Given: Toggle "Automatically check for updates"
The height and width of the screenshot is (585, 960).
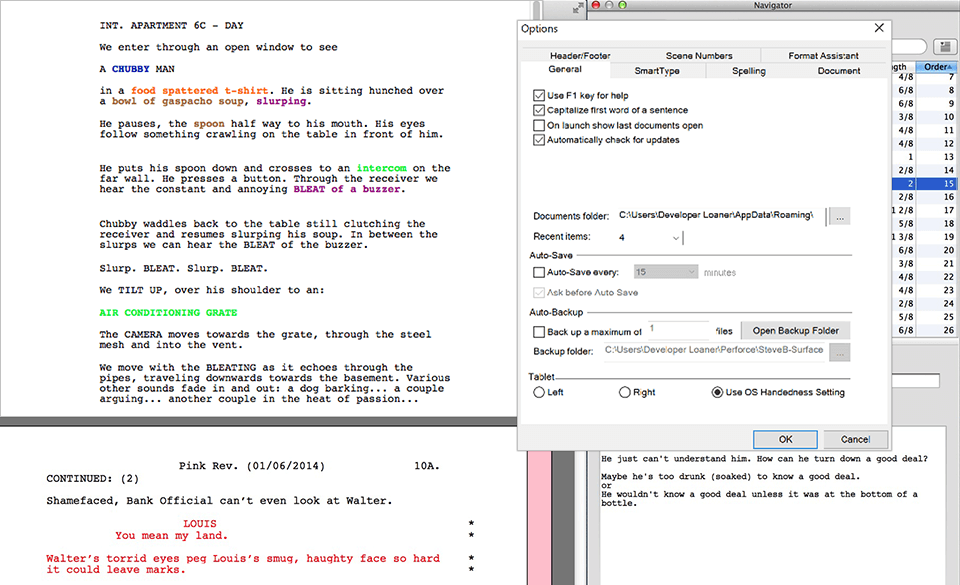Looking at the screenshot, I should (538, 139).
